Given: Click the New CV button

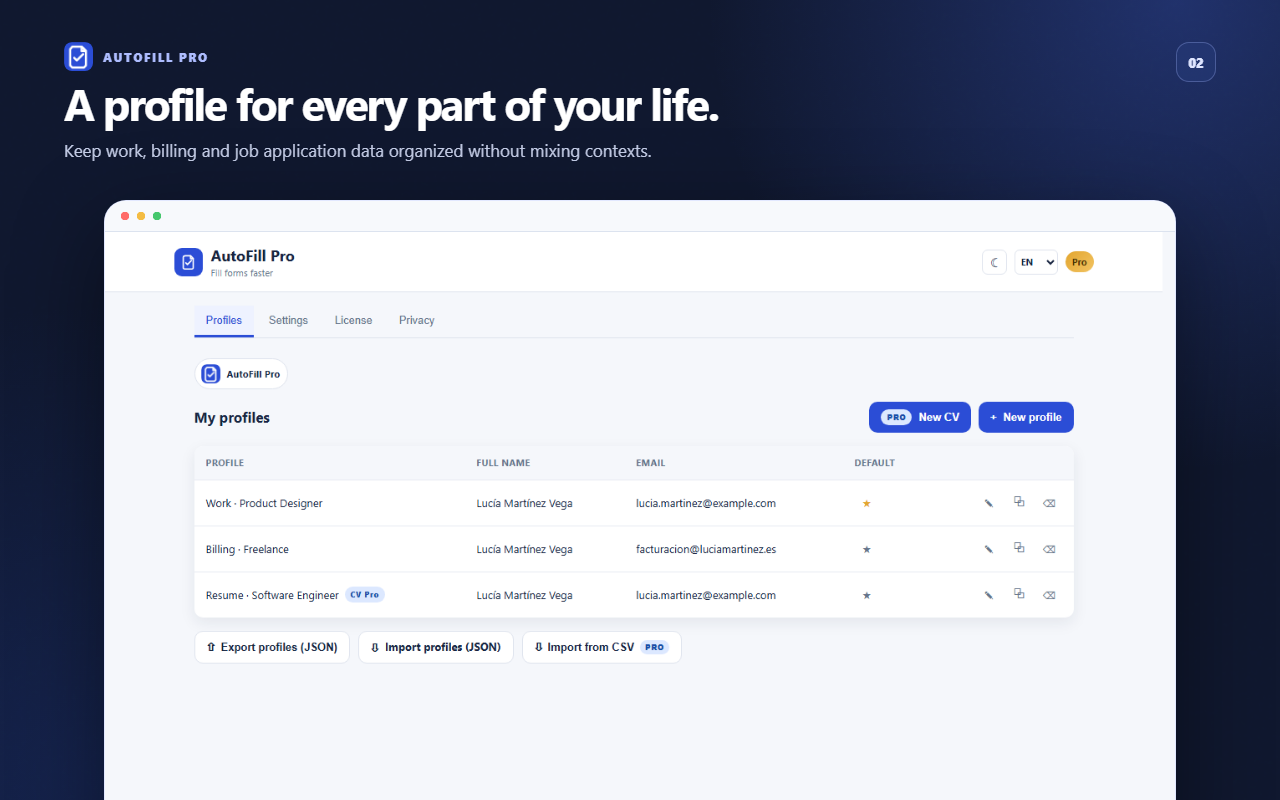Looking at the screenshot, I should click(x=920, y=417).
